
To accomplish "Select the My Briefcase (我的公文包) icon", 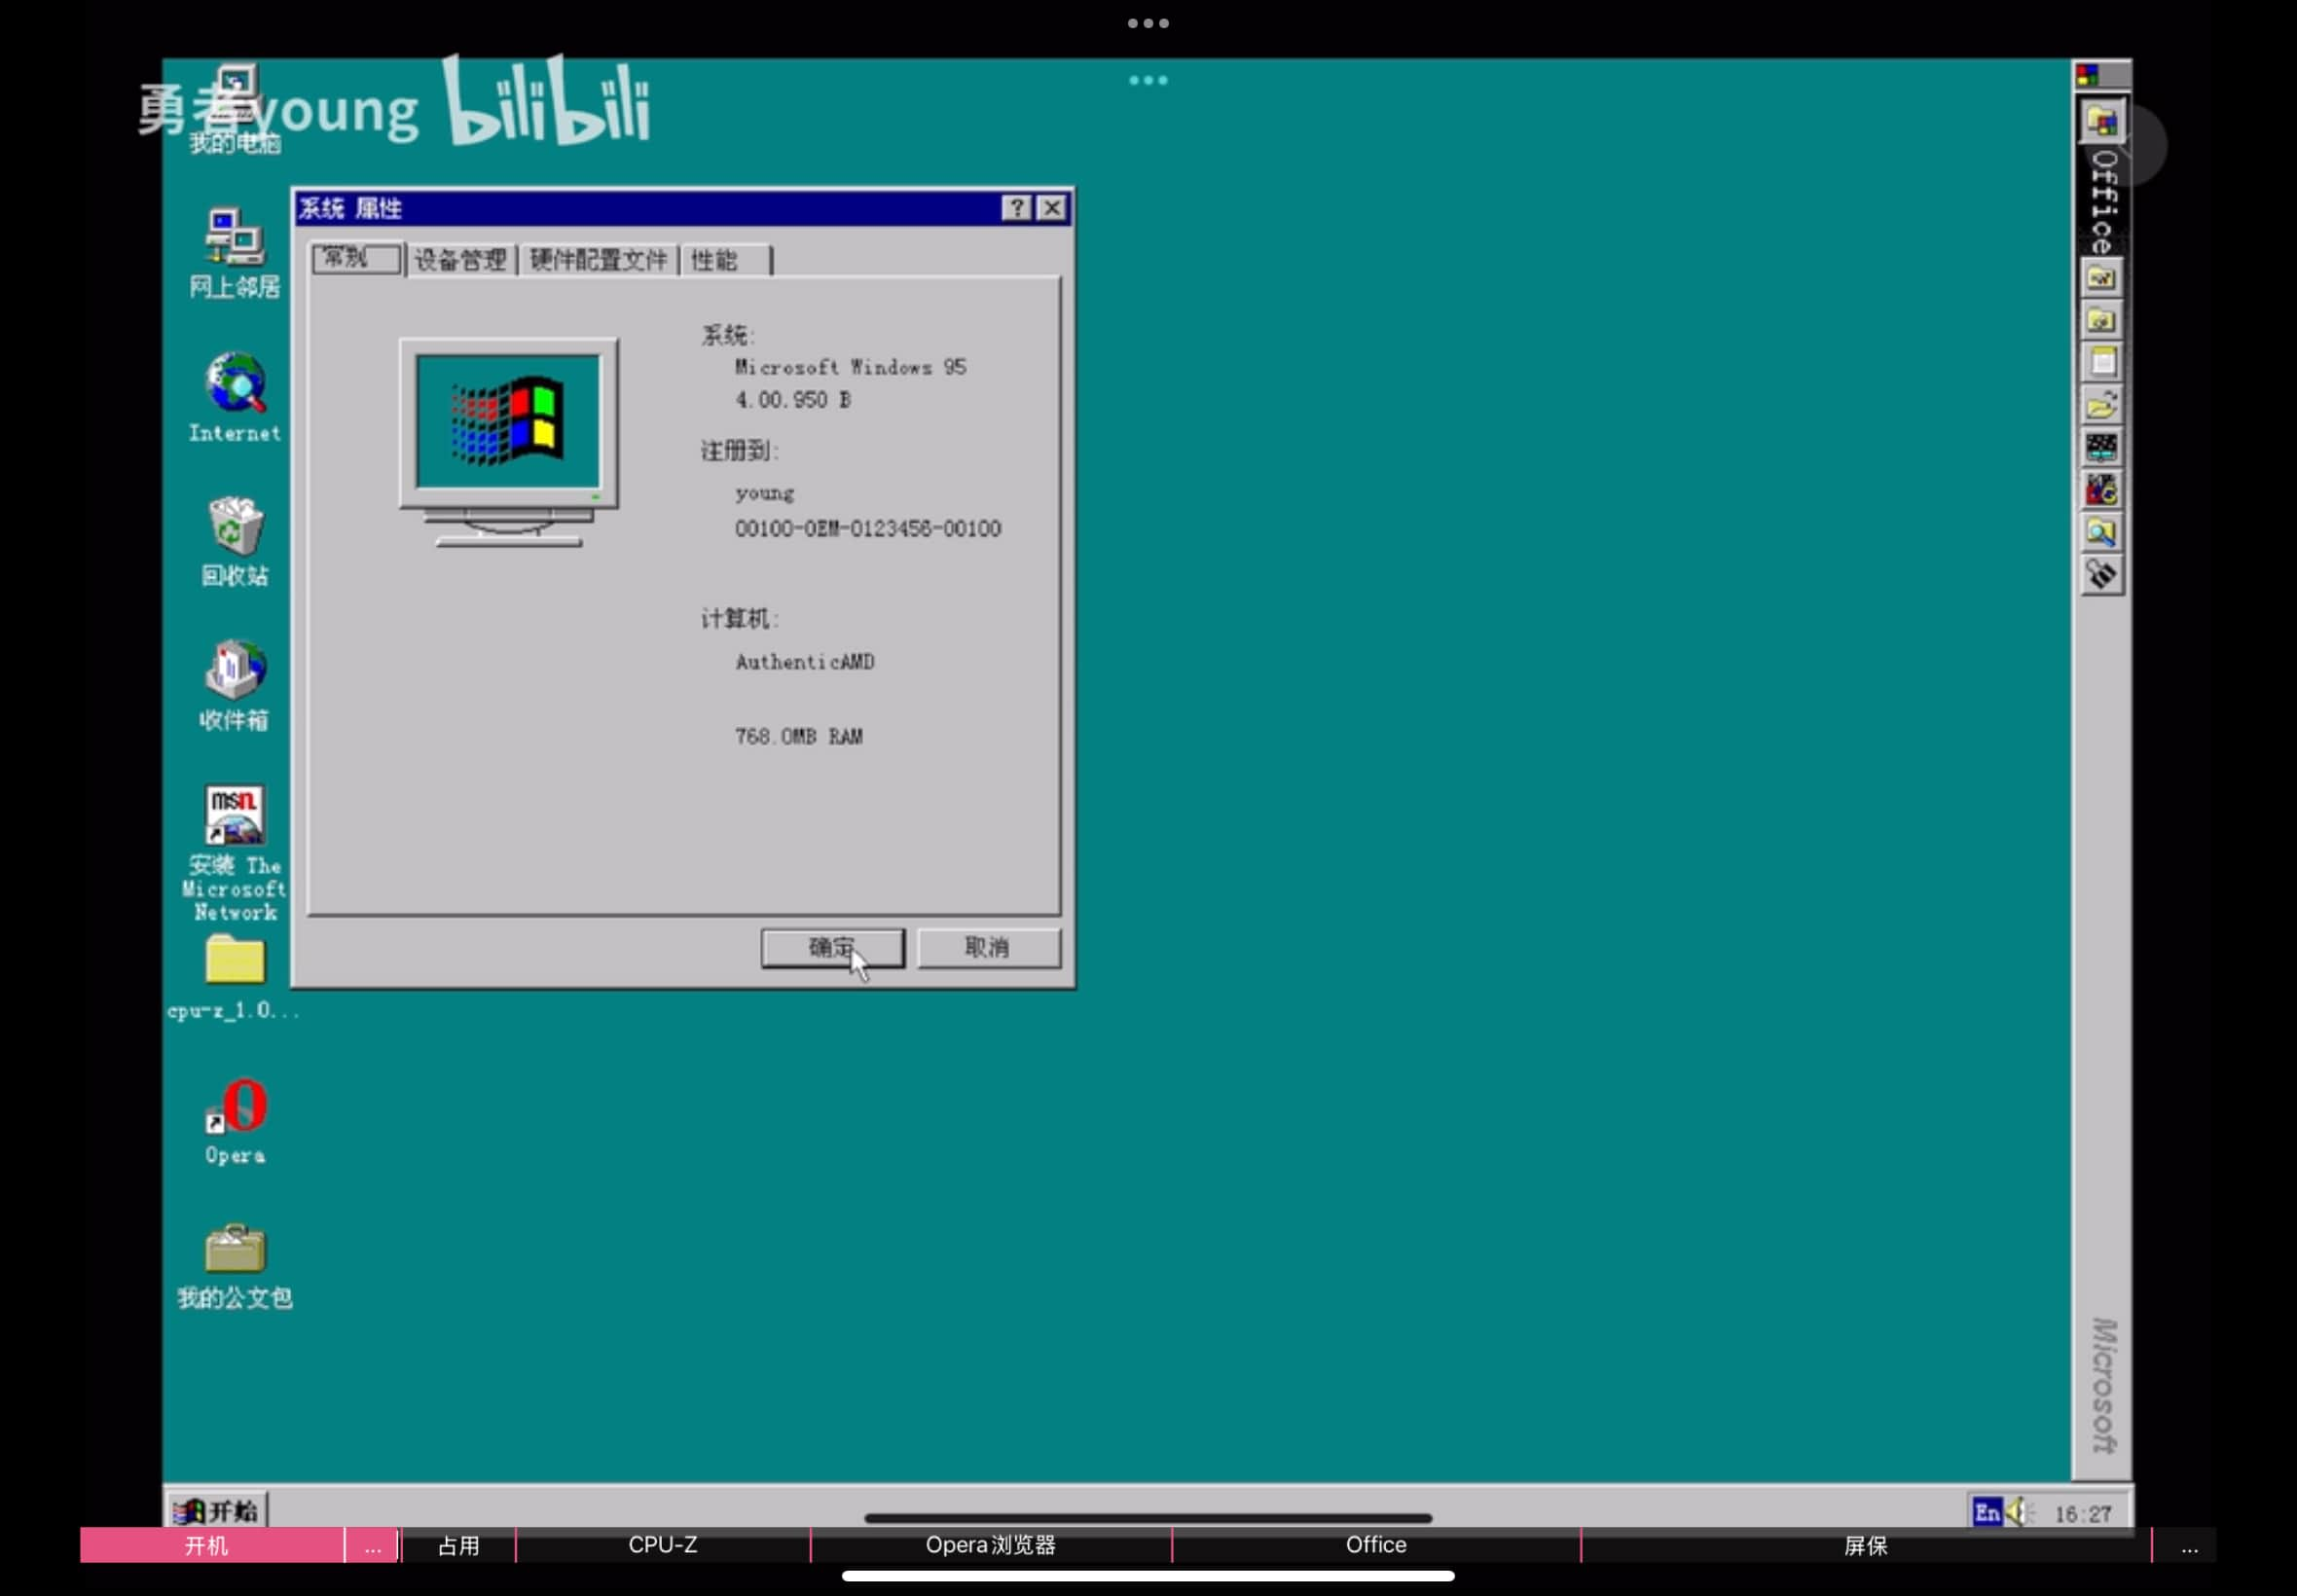I will 235,1266.
